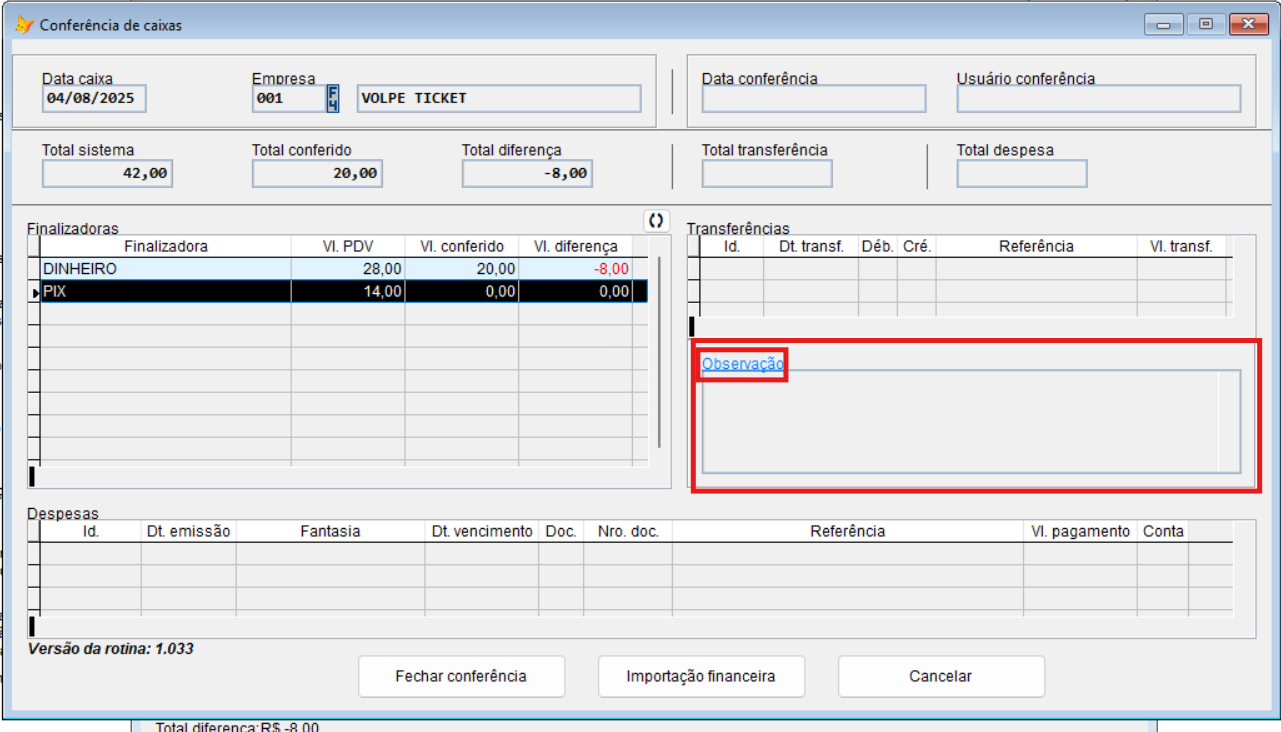This screenshot has height=732, width=1281.
Task: Click the Usuário conferência field
Action: pos(1099,98)
